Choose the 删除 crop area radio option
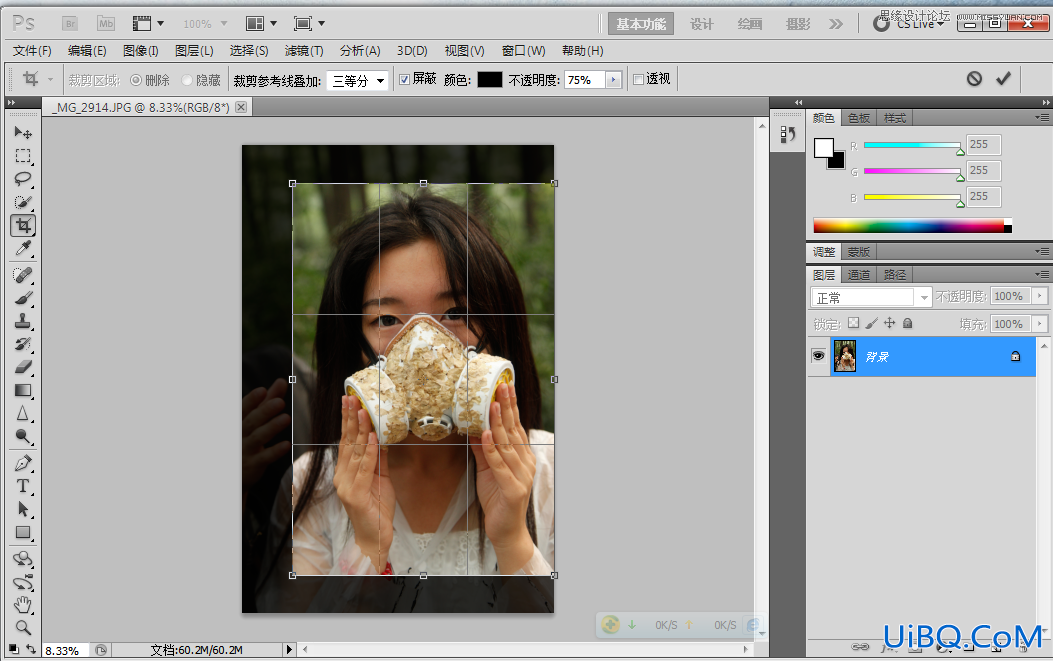This screenshot has width=1053, height=661. [x=136, y=80]
